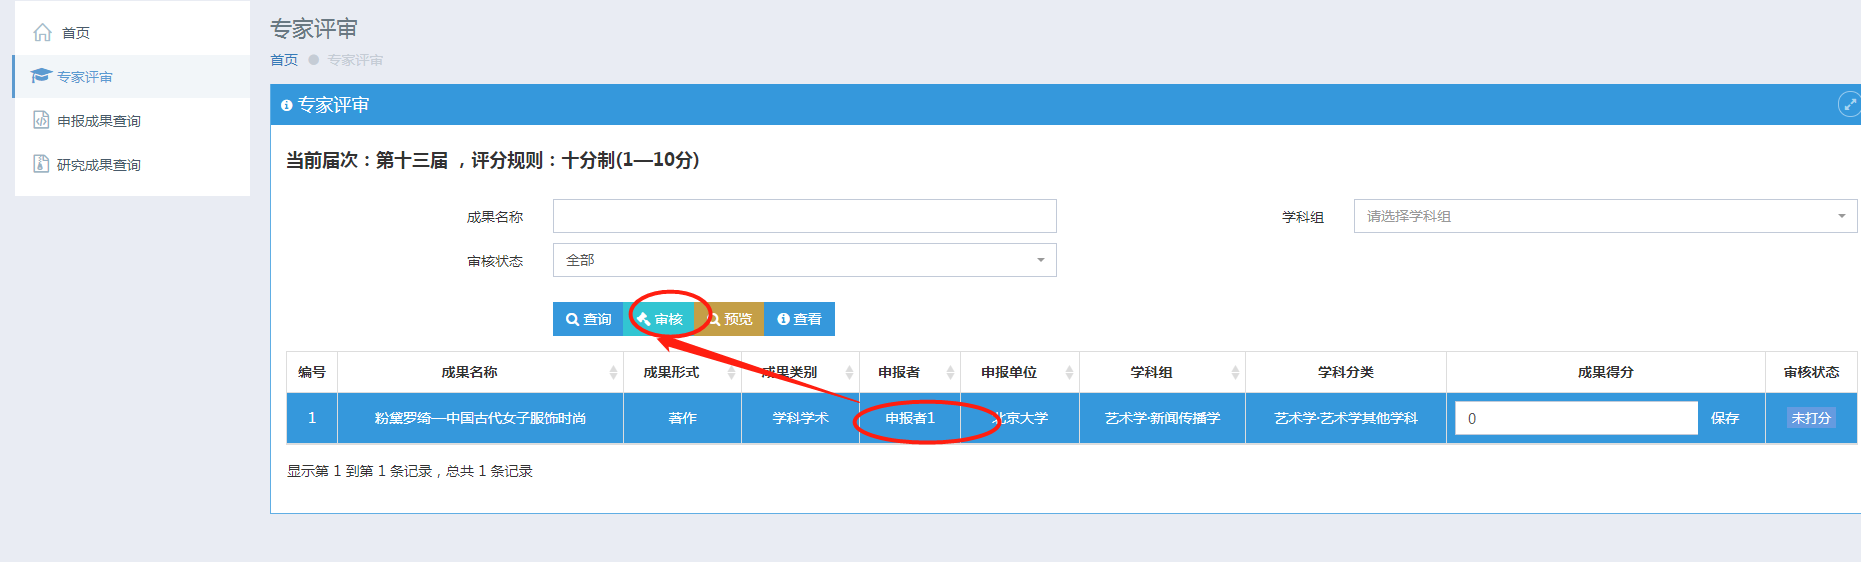Click 学科组 dropdown arrow

(x=1842, y=216)
